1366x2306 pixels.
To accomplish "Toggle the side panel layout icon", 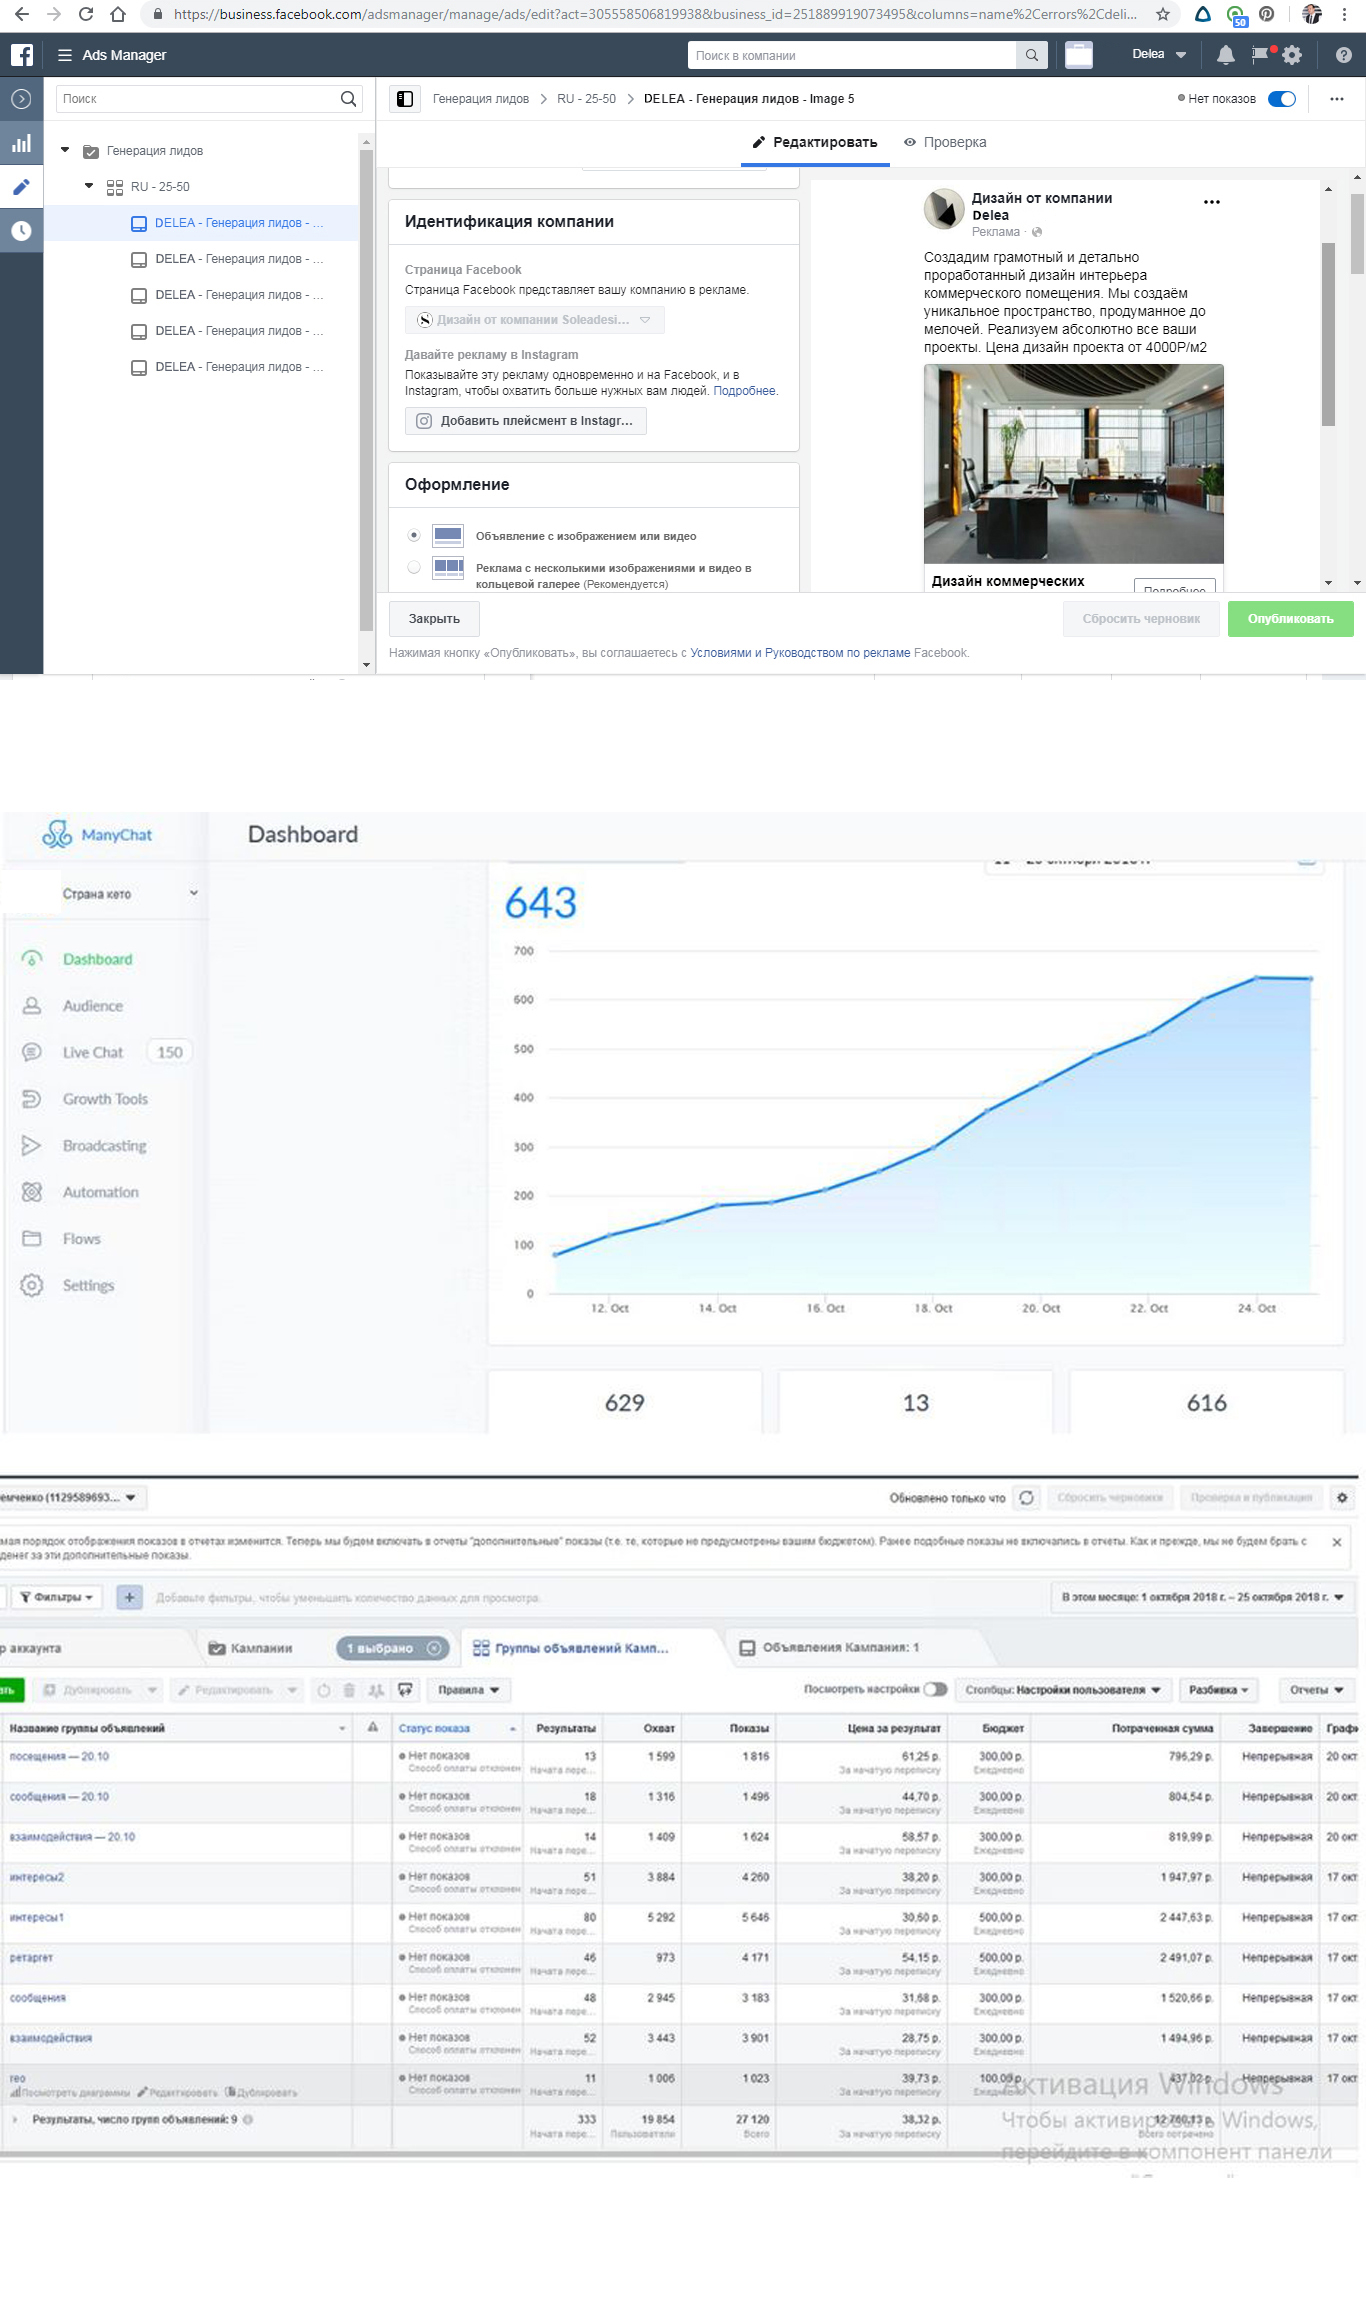I will pyautogui.click(x=405, y=99).
